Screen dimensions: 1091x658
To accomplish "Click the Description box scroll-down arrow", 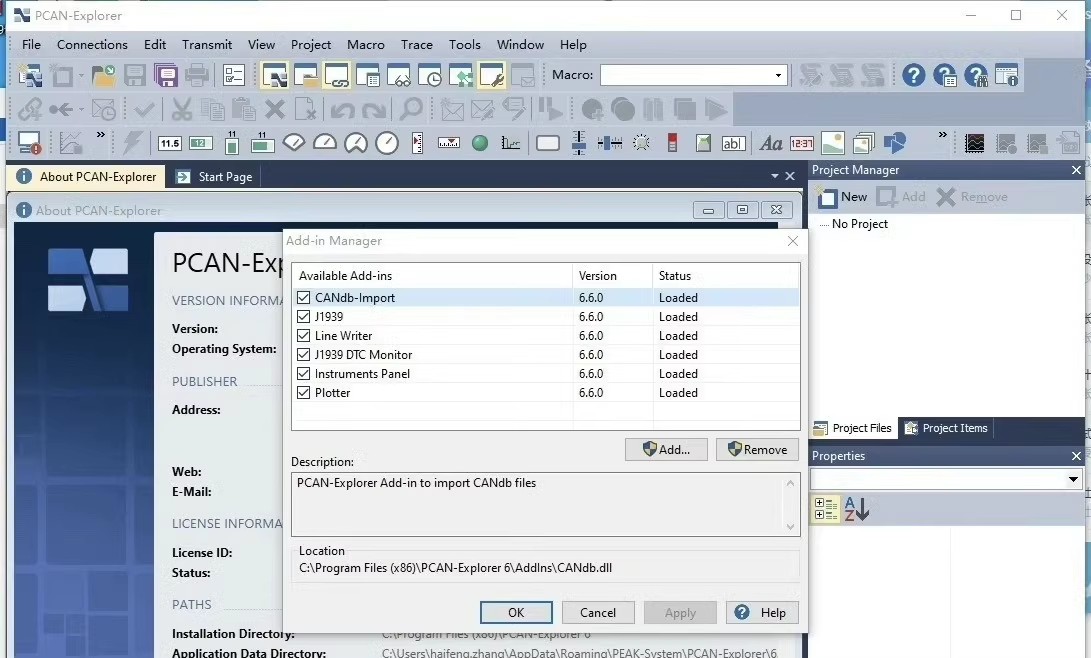I will click(x=790, y=527).
